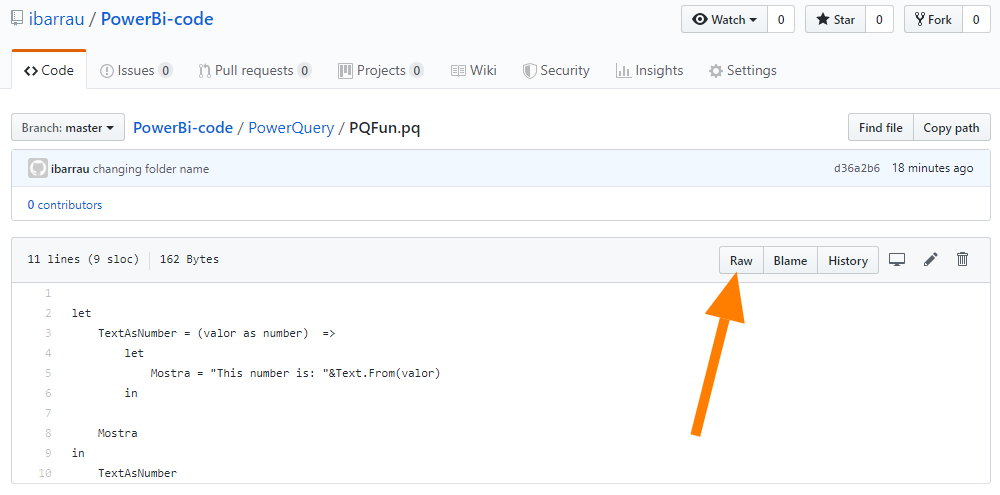Delete this file with the trash icon

coord(963,259)
